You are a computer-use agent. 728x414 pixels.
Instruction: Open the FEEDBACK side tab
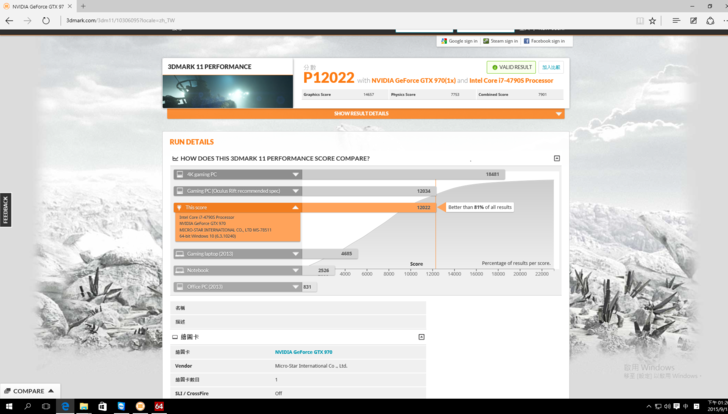point(6,210)
